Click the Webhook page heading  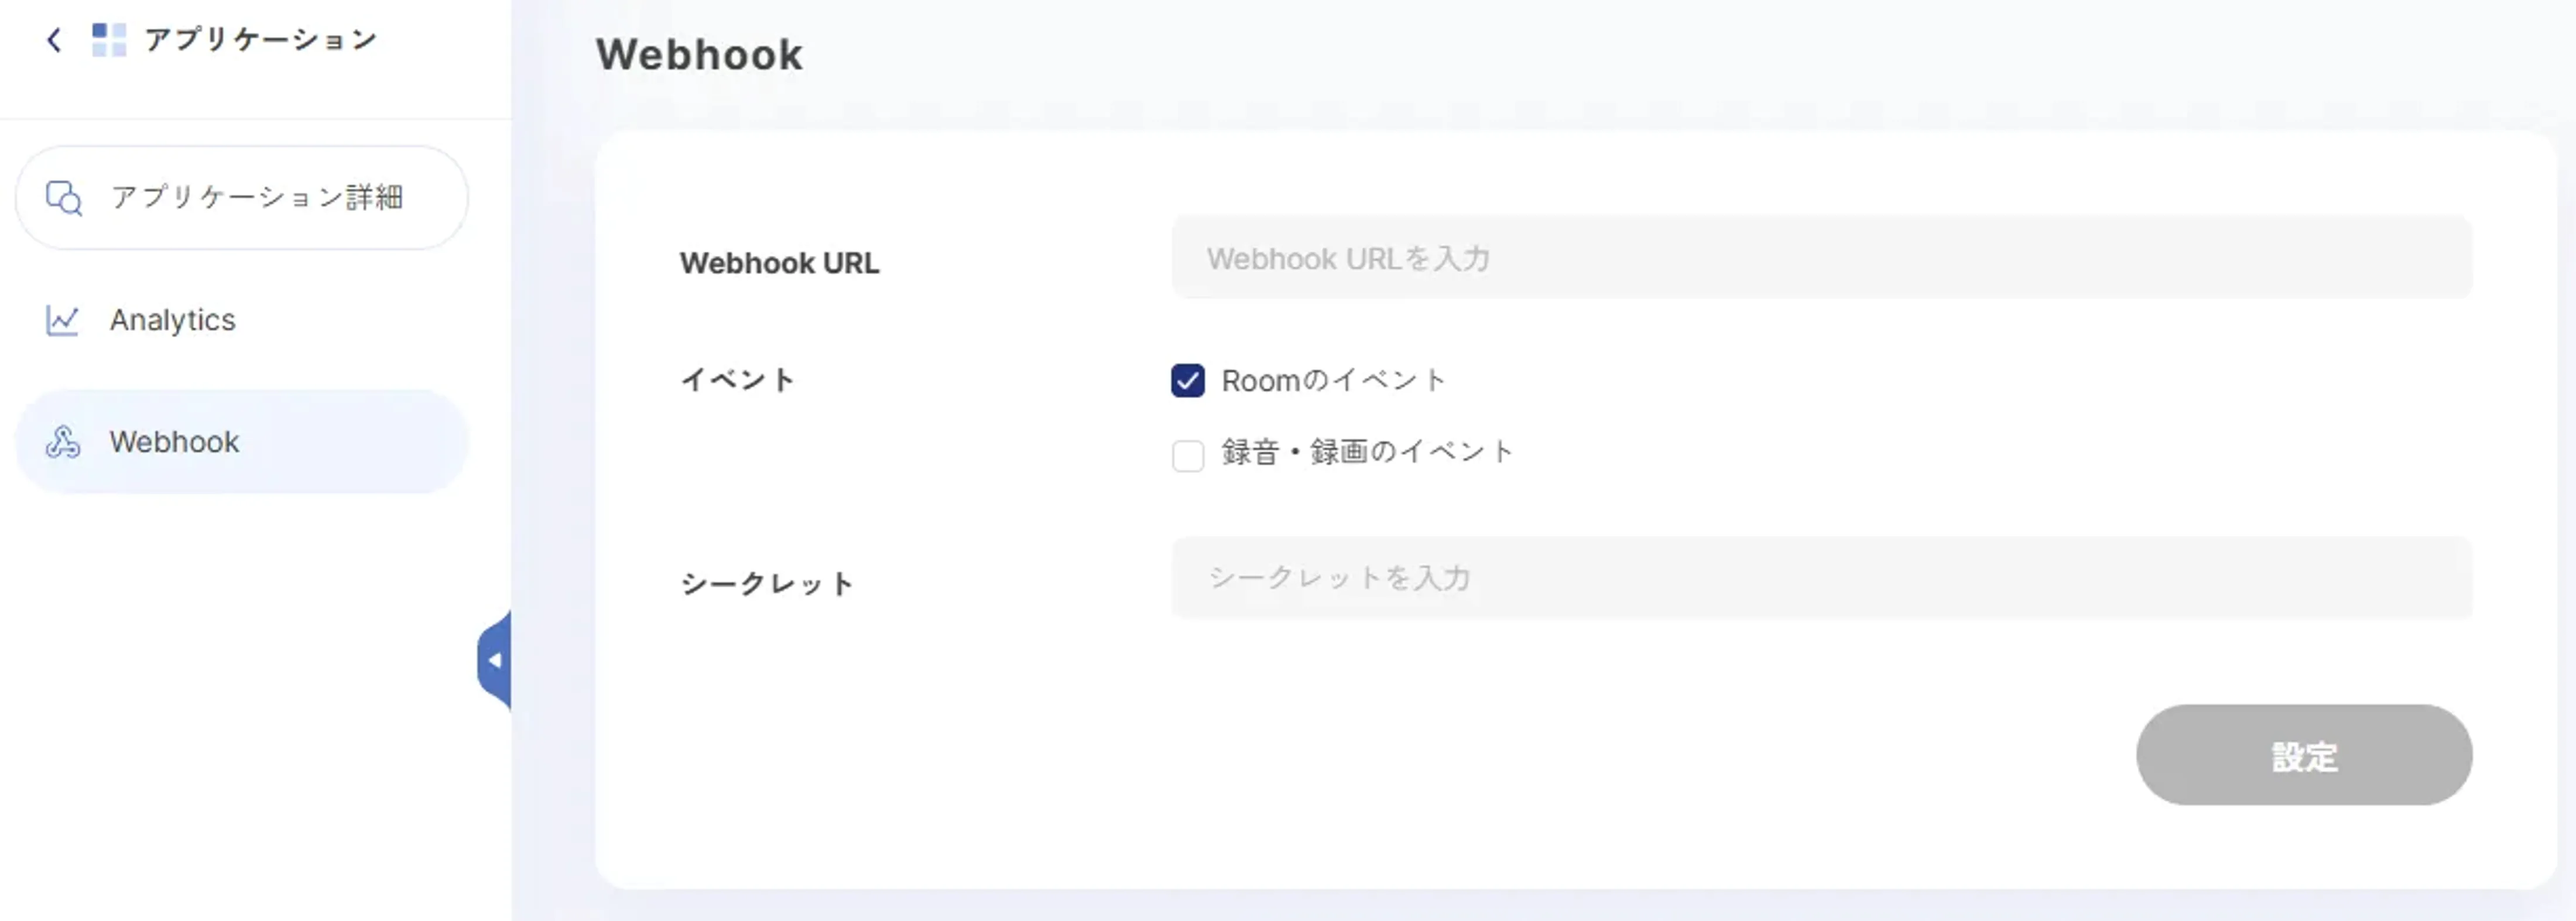point(699,55)
